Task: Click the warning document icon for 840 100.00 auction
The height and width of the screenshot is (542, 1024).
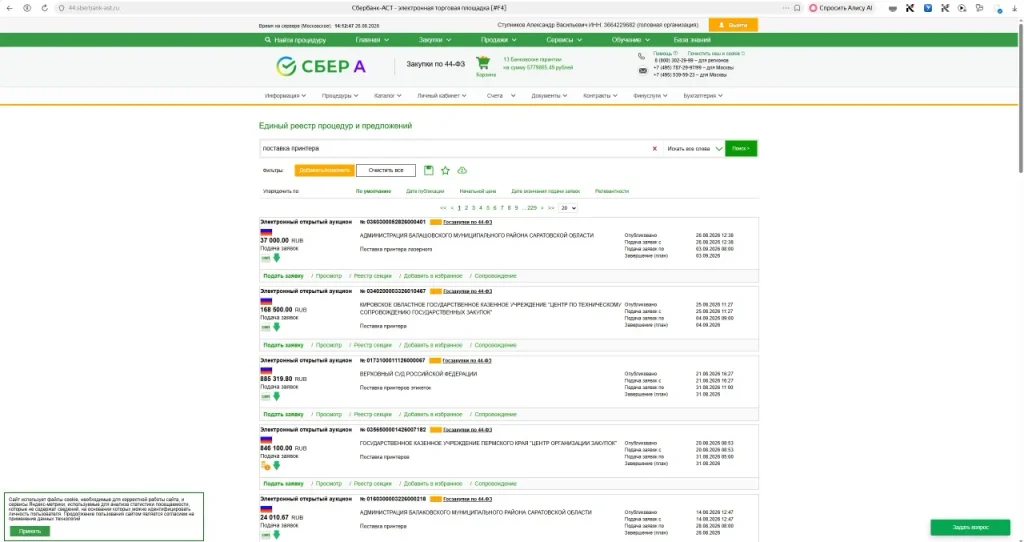Action: point(266,466)
